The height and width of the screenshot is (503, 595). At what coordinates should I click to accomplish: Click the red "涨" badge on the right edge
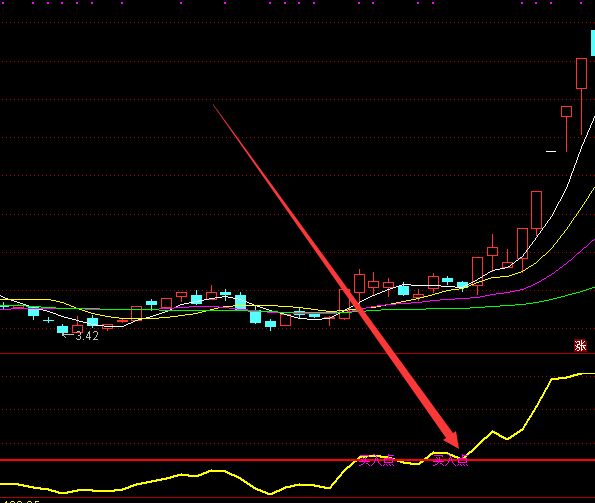coord(580,346)
